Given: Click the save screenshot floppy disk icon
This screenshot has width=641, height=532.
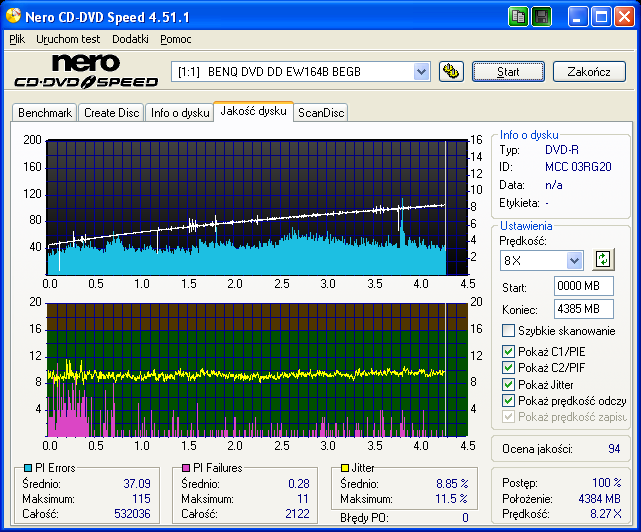Looking at the screenshot, I should click(542, 17).
